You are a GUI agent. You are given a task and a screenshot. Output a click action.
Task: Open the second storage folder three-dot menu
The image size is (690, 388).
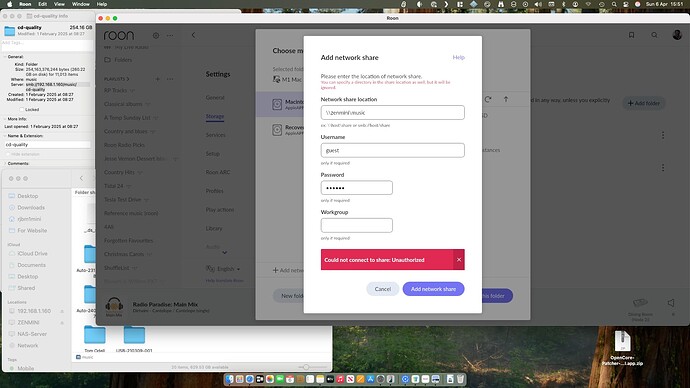663,168
